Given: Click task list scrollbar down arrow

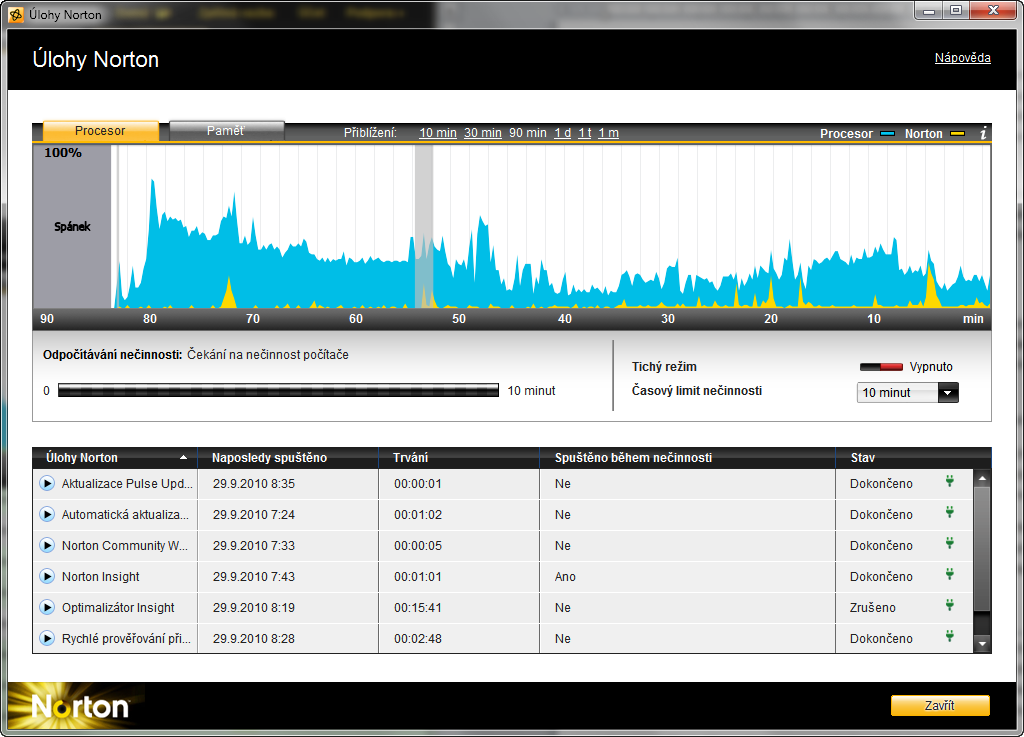Looking at the screenshot, I should pos(982,644).
